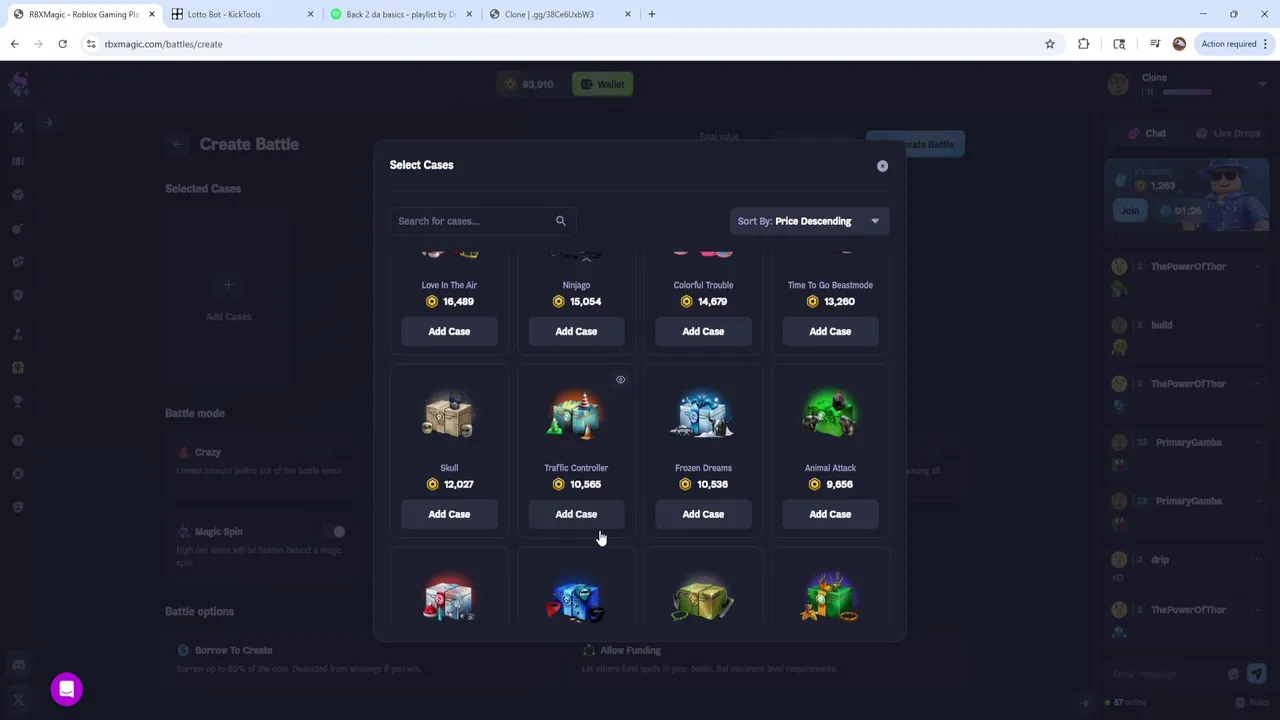Add the Animal Attack case

pos(830,514)
